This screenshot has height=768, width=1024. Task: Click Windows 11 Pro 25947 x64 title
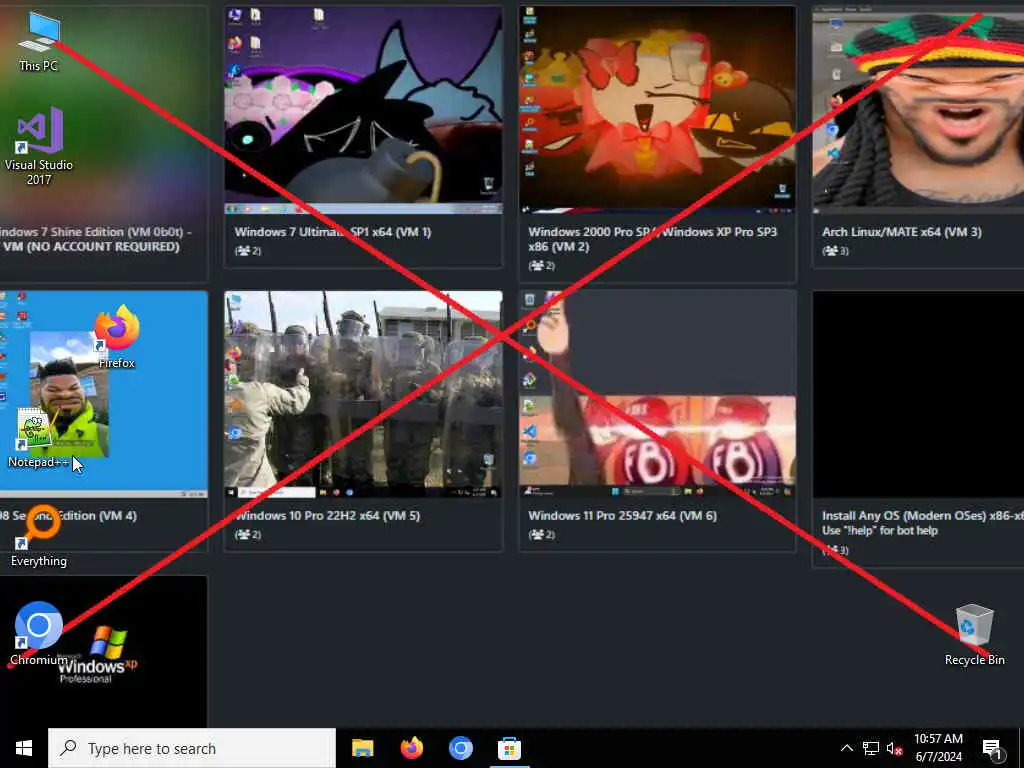[x=622, y=516]
